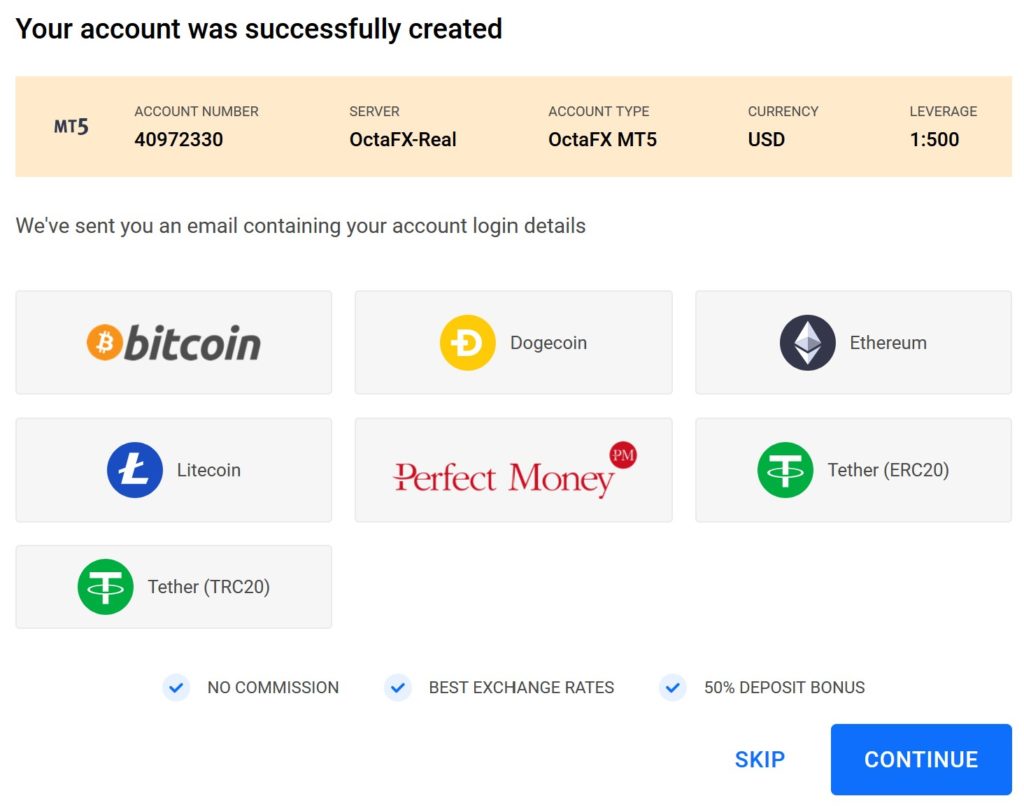
Task: Choose the Dogecoin deposit method tile
Action: point(513,342)
